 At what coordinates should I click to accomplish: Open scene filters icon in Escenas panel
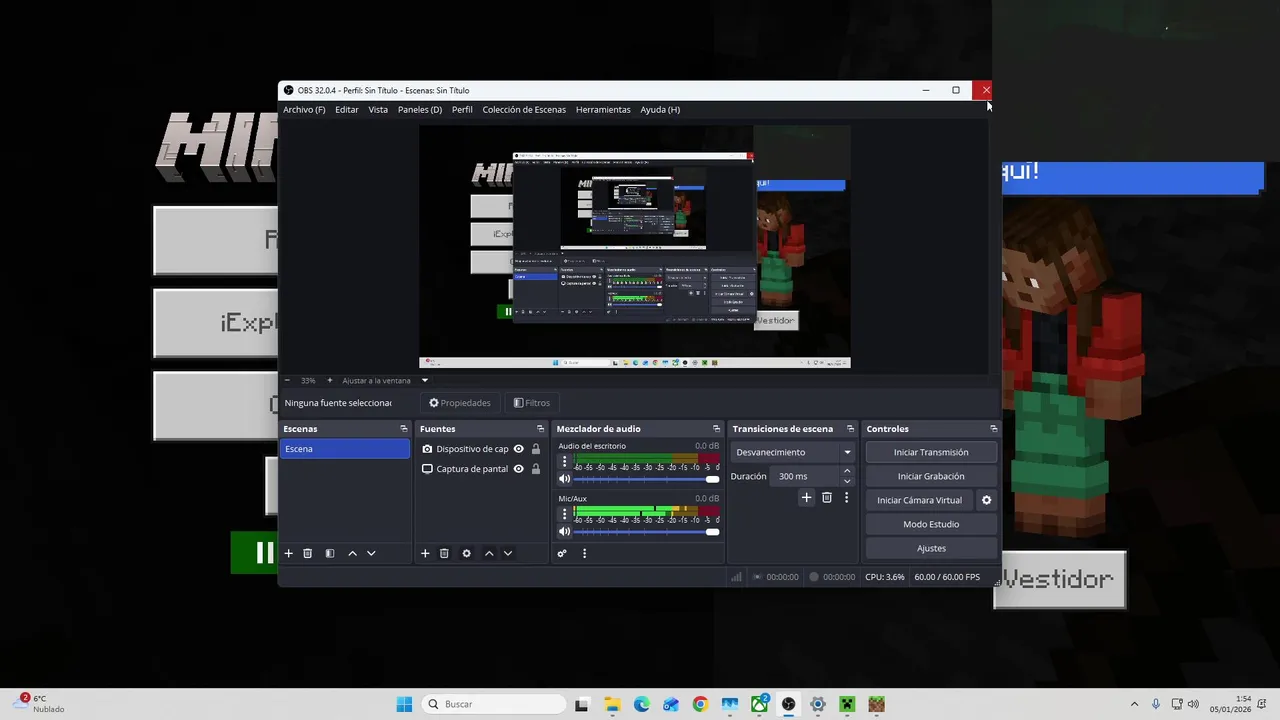point(330,553)
